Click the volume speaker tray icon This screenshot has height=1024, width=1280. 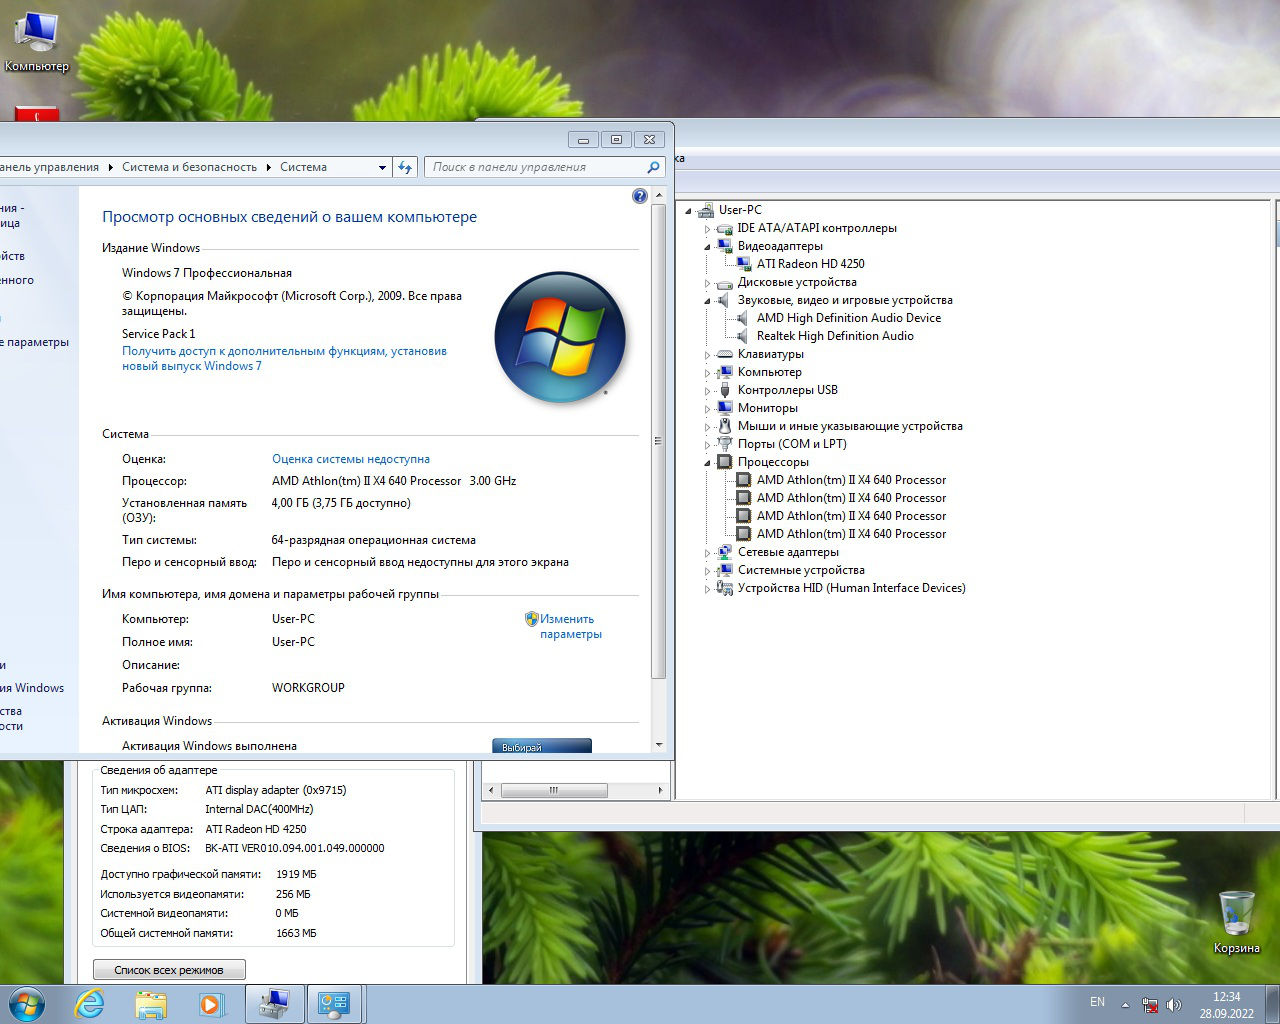point(1174,1004)
